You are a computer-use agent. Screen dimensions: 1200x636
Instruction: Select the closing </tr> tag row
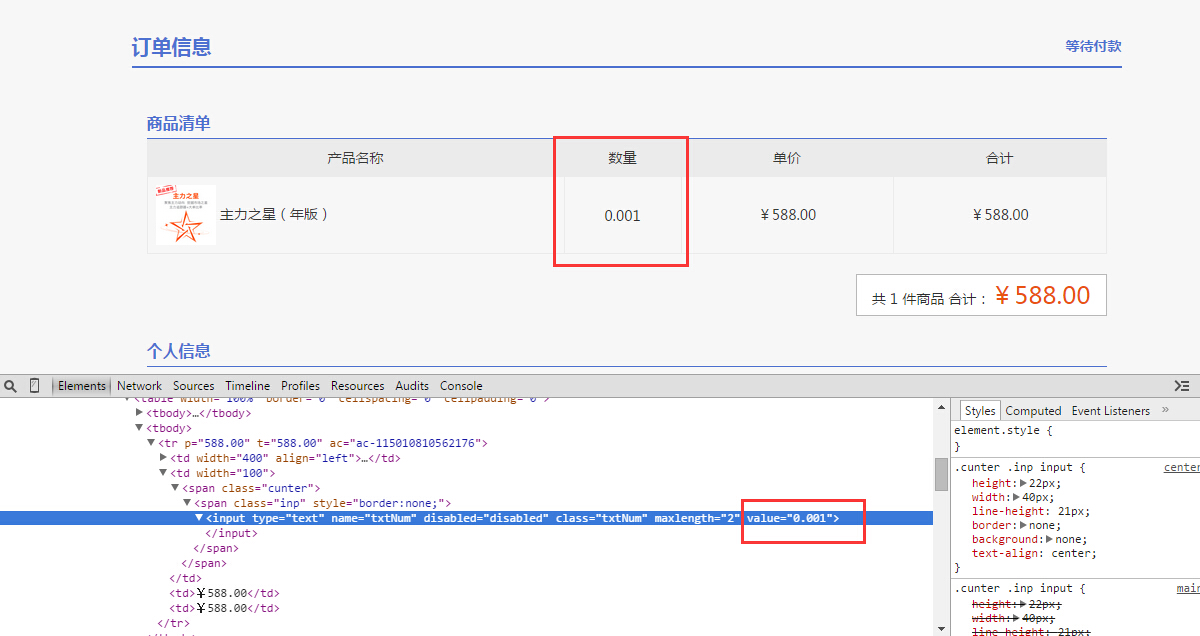point(173,623)
